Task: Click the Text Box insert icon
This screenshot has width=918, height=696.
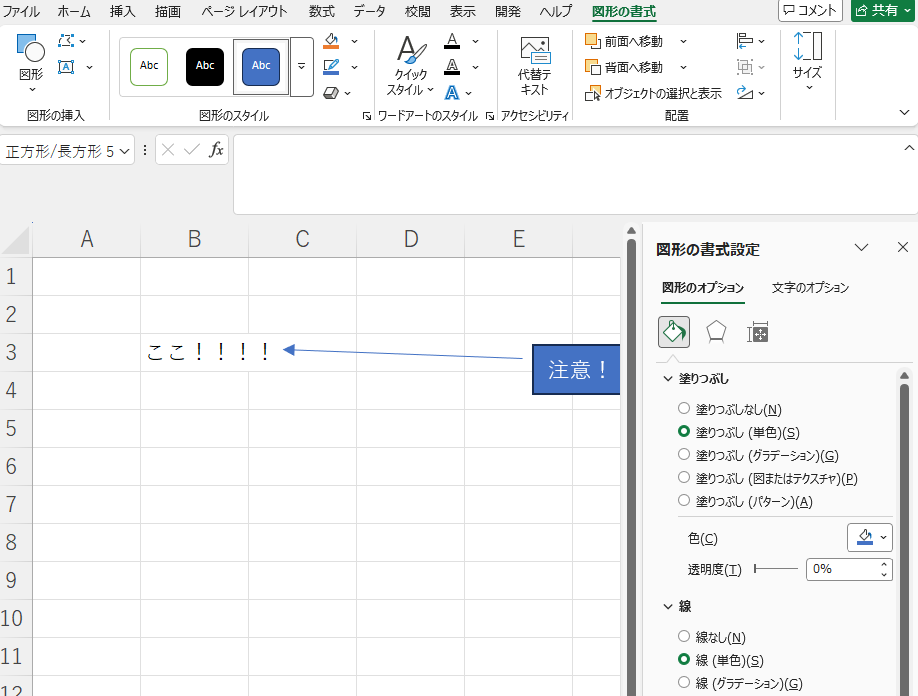Action: pyautogui.click(x=66, y=67)
